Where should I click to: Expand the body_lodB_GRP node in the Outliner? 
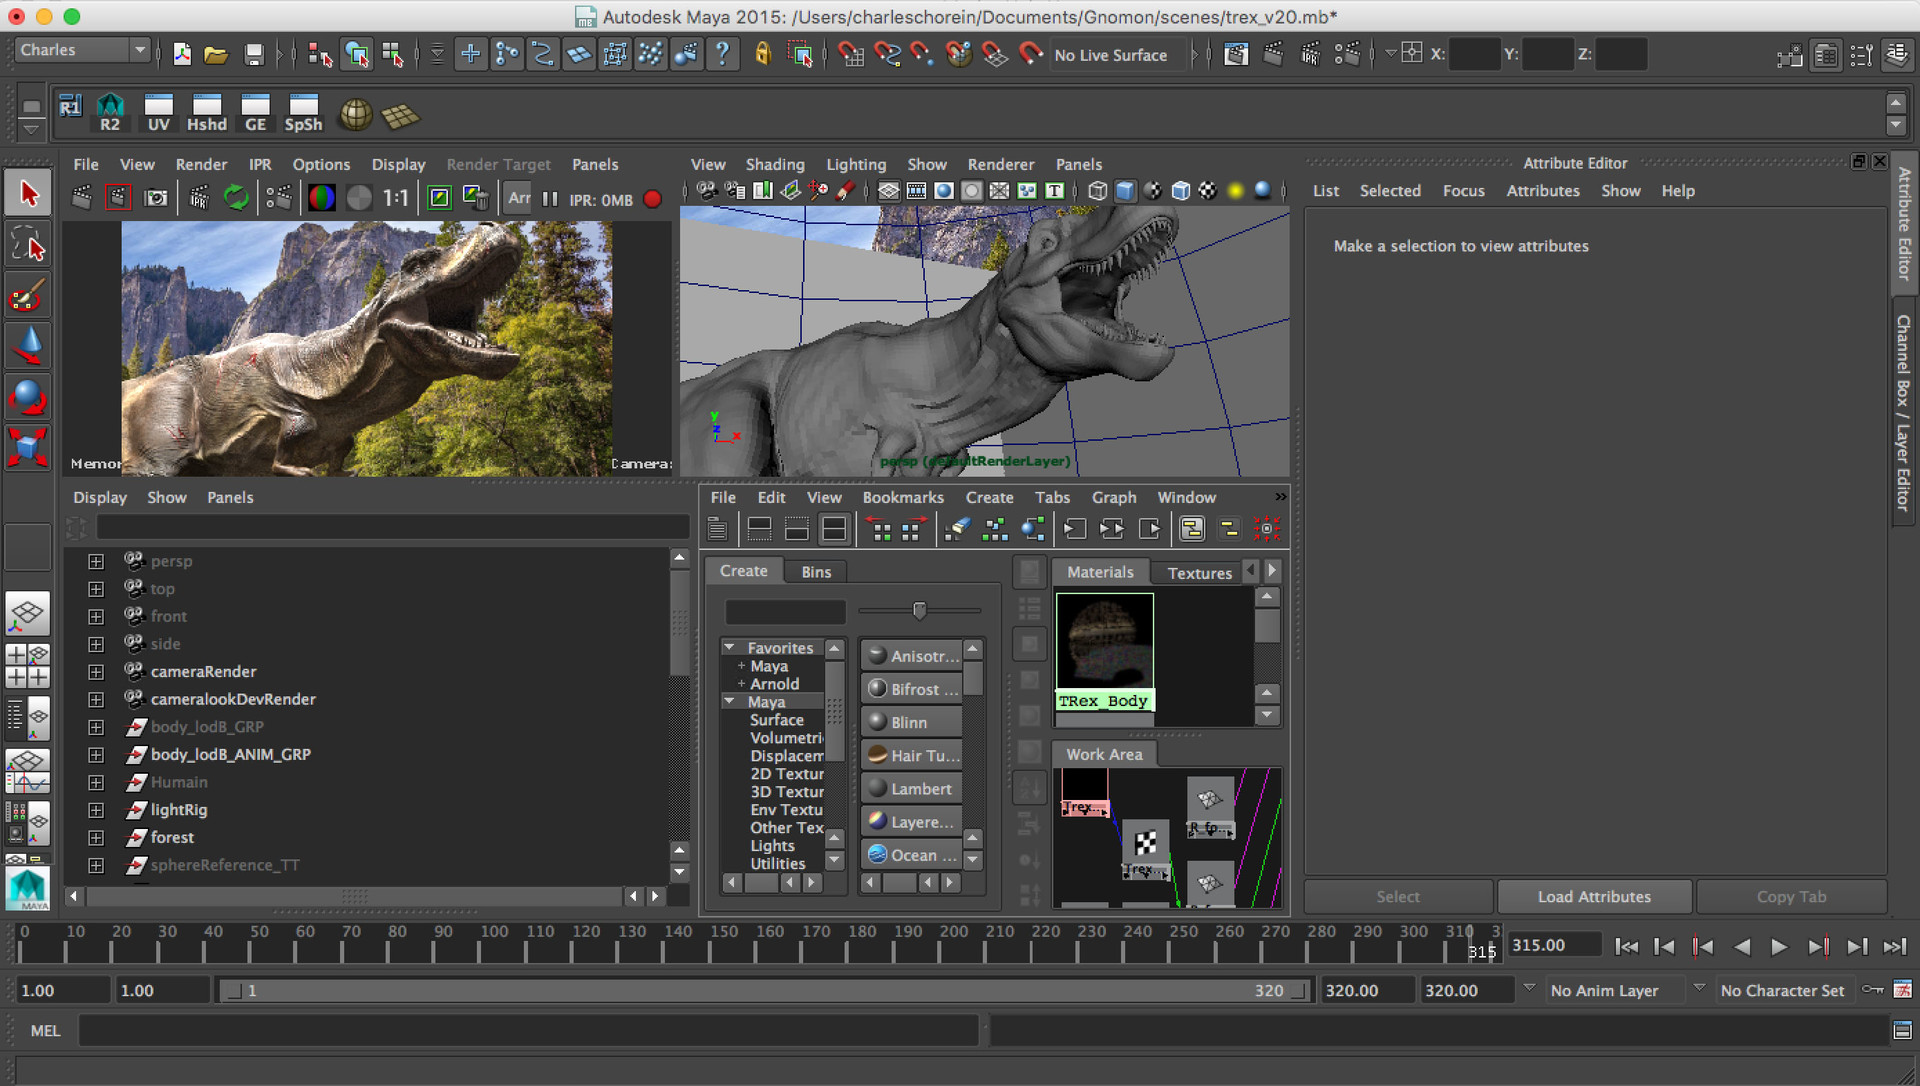click(96, 727)
